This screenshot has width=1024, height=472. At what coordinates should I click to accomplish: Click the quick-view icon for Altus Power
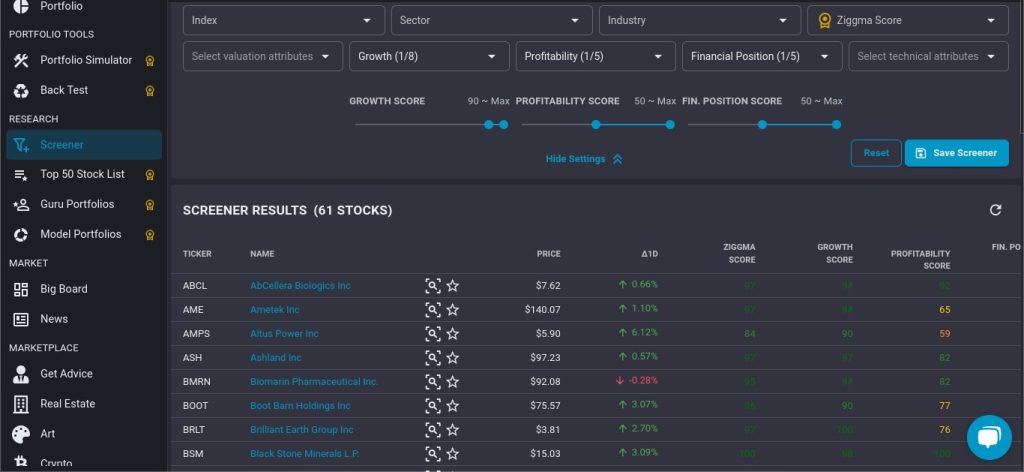click(x=432, y=334)
